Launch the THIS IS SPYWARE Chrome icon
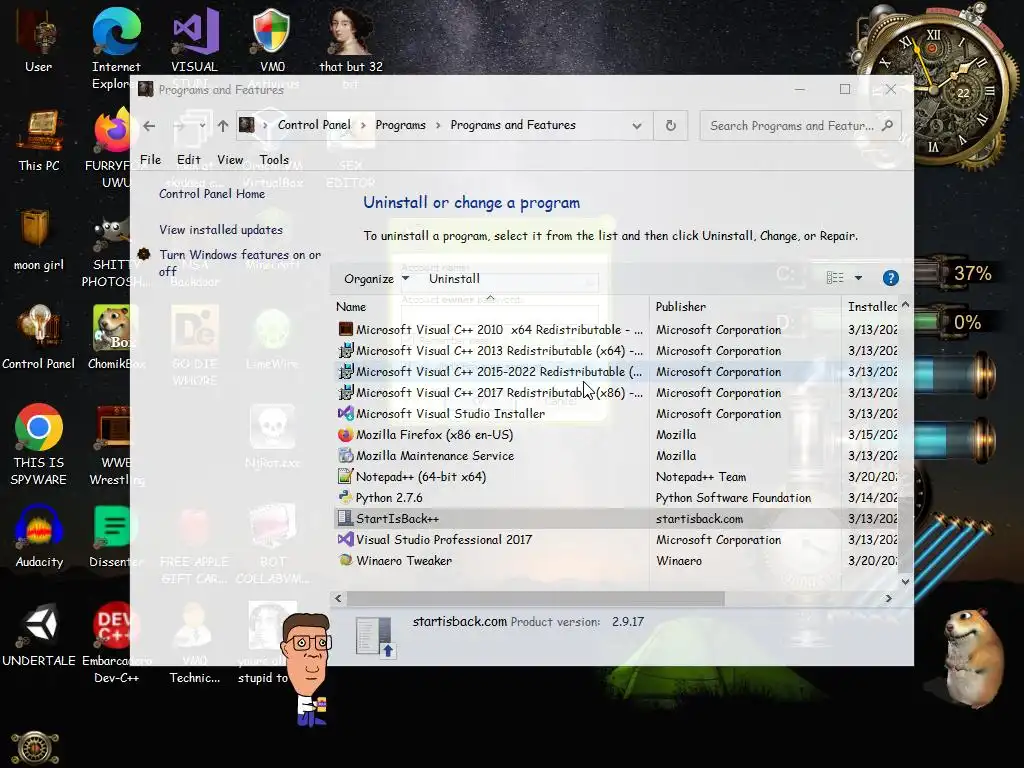 coord(39,444)
